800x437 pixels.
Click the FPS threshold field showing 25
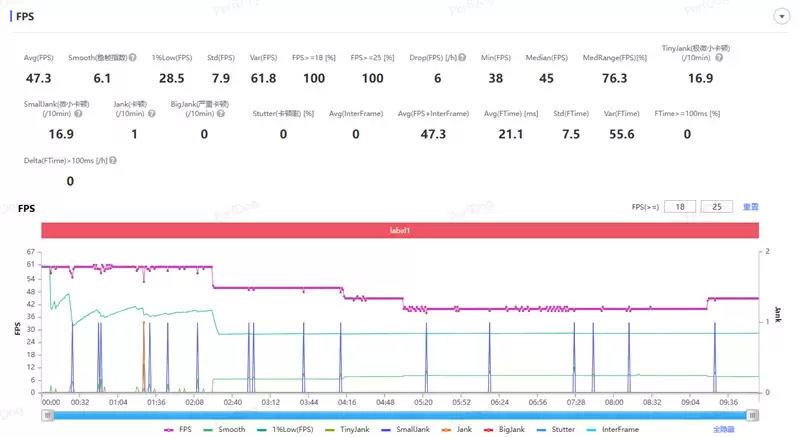[717, 207]
